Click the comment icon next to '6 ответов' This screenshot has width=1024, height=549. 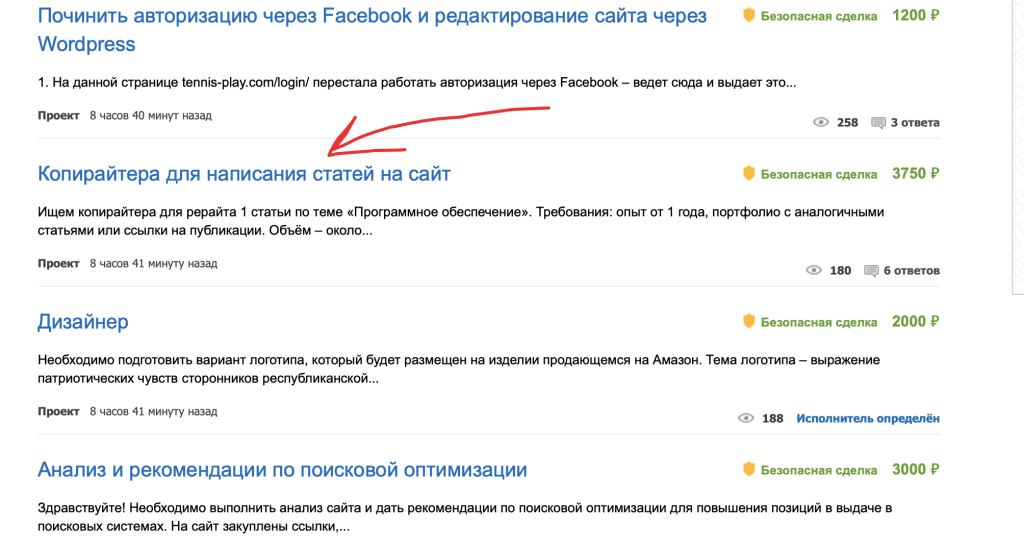[871, 271]
